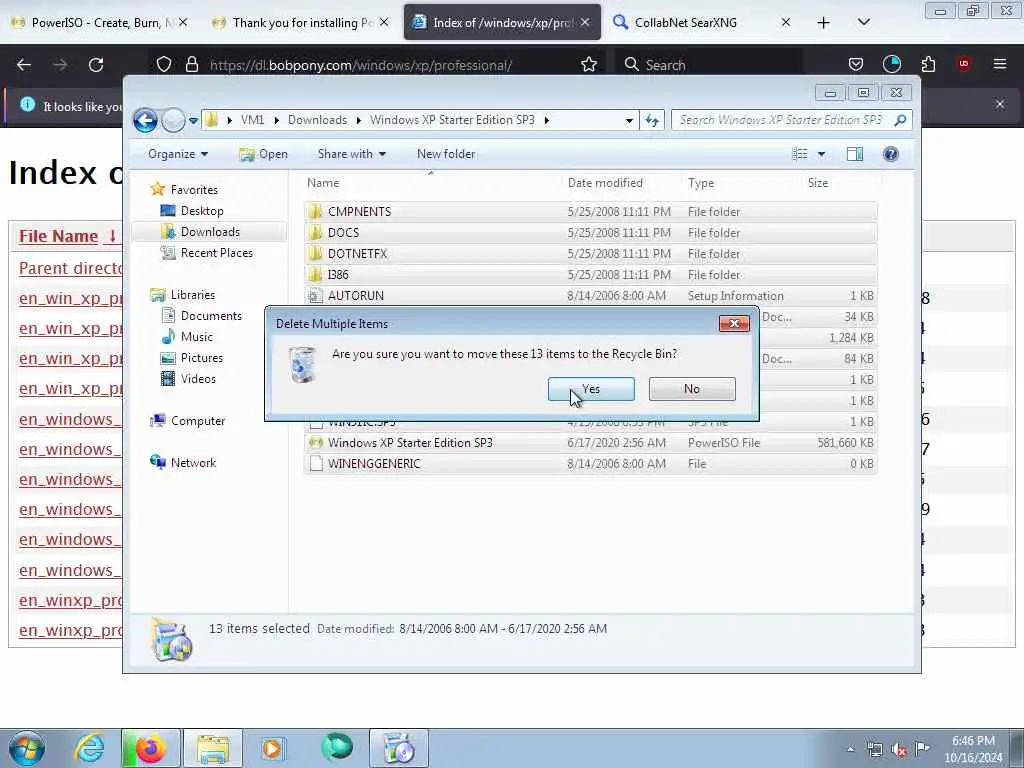Open the Windows Start button
The height and width of the screenshot is (768, 1024).
[x=27, y=748]
